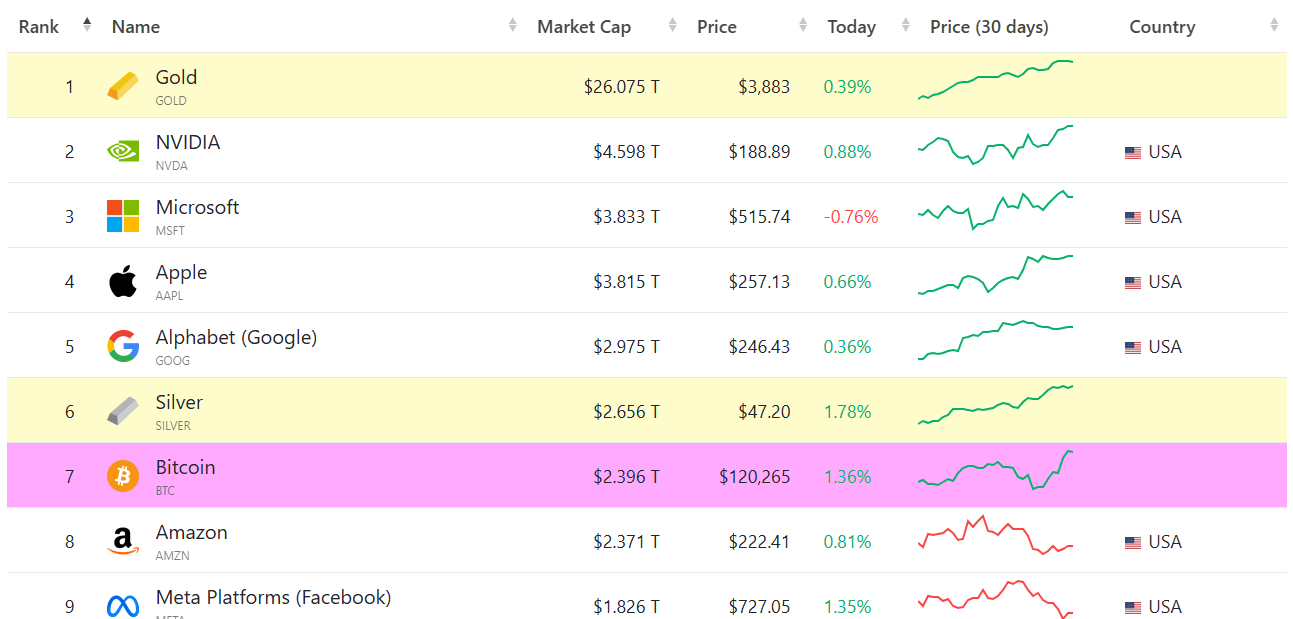Open the Alphabet (Google) link
Image resolution: width=1293 pixels, height=619 pixels.
tap(236, 338)
